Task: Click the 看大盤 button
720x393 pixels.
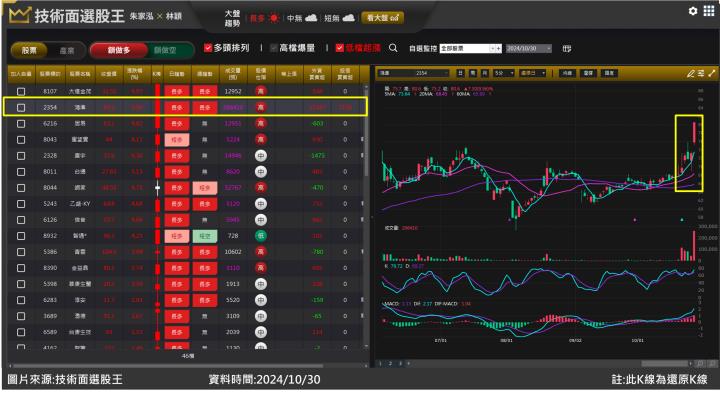Action: [382, 18]
